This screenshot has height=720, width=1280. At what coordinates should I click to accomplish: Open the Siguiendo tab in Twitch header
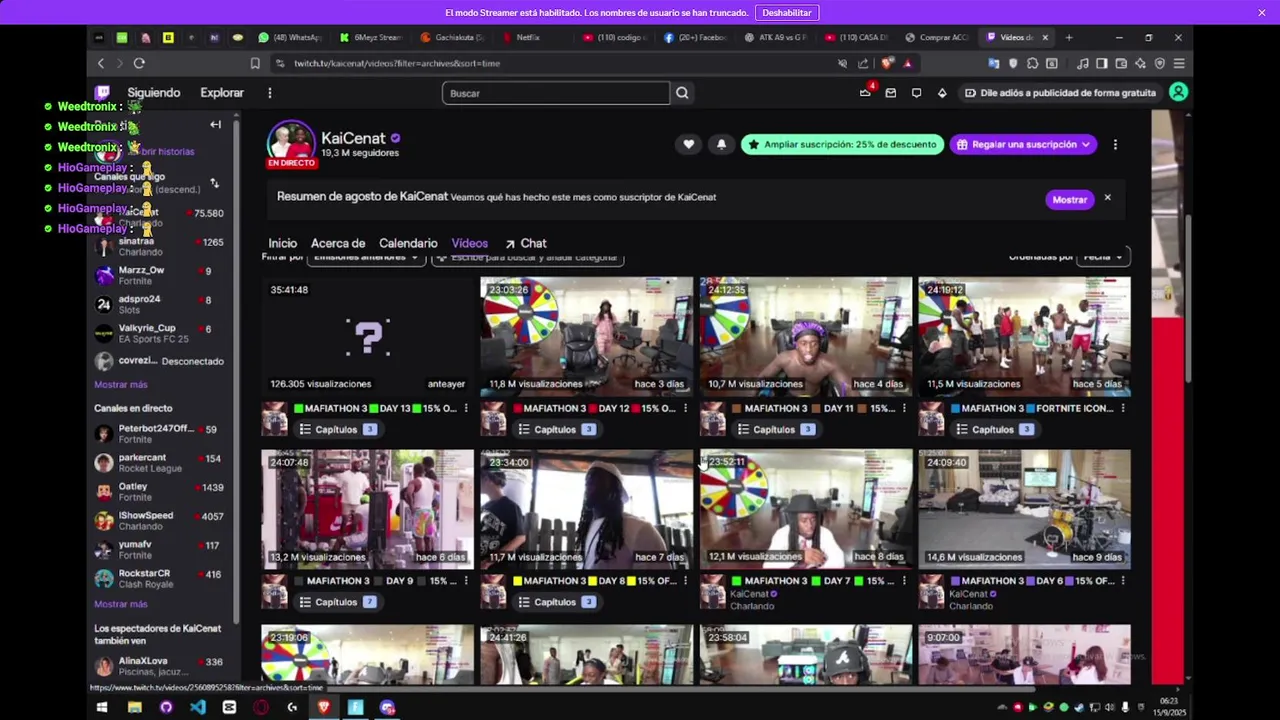(x=153, y=93)
